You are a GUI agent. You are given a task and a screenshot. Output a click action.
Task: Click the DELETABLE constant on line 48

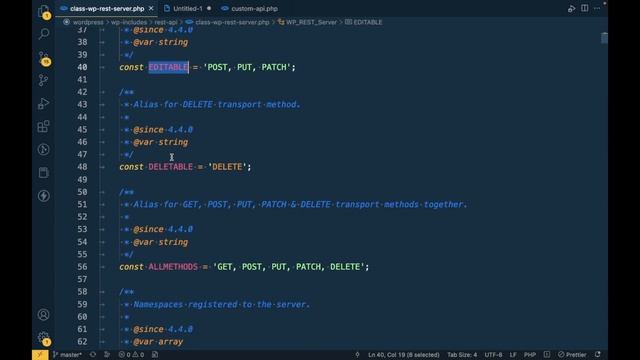(x=170, y=167)
